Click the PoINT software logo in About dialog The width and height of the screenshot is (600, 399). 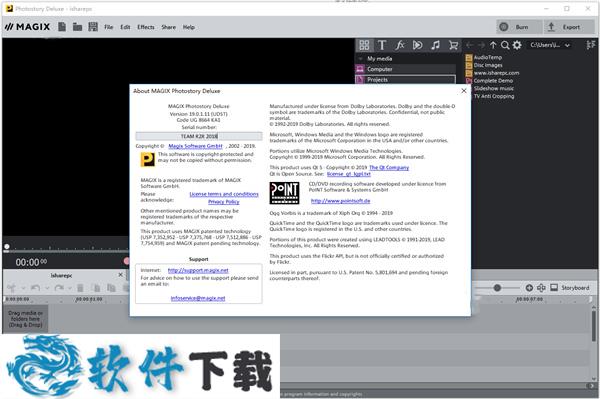(x=284, y=193)
